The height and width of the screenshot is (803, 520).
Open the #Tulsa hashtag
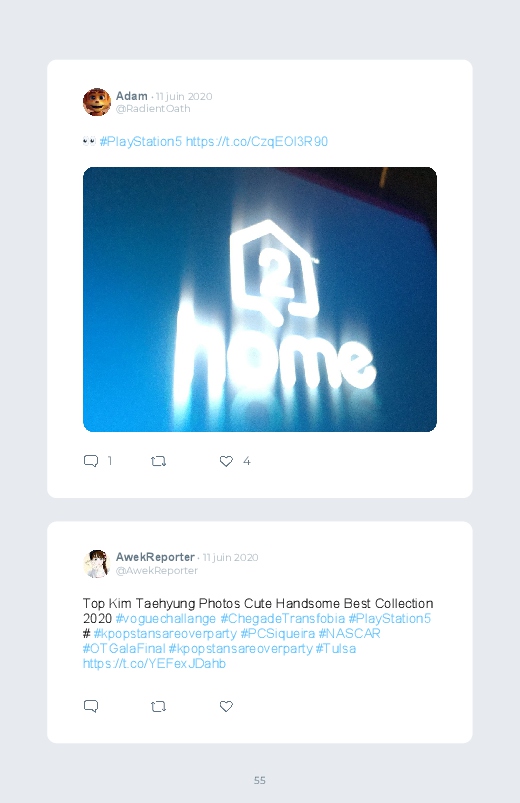click(336, 648)
